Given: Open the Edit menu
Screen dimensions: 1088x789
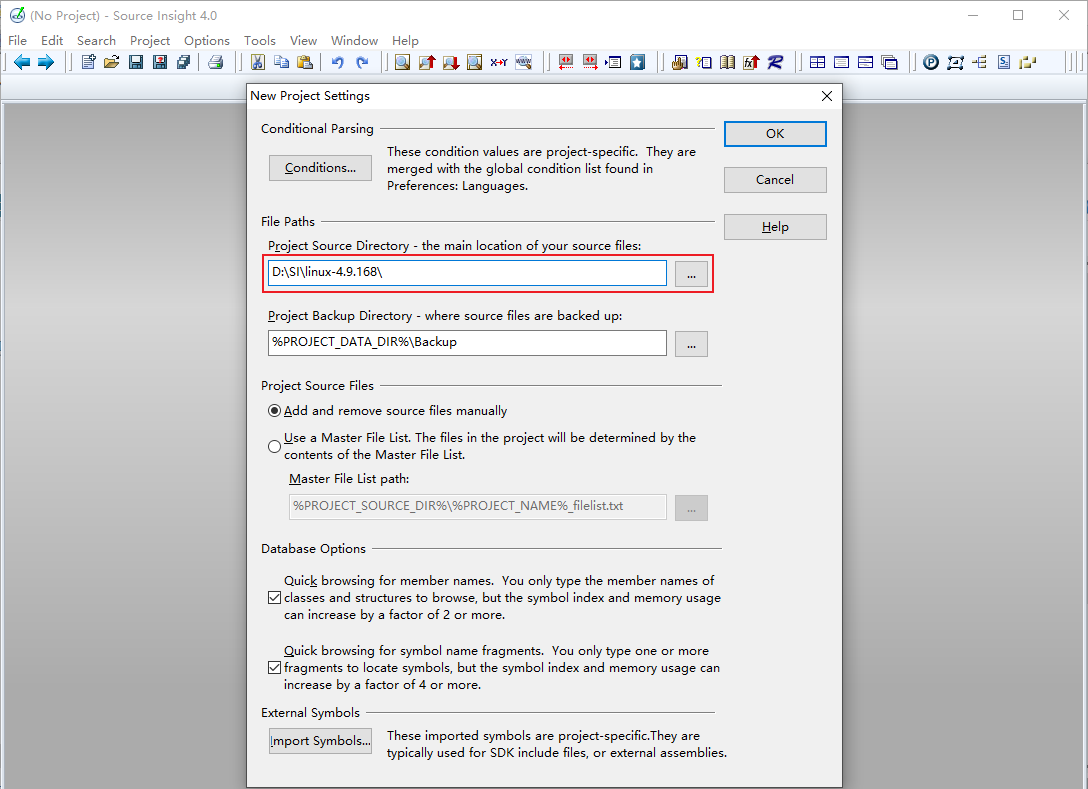Looking at the screenshot, I should [52, 40].
